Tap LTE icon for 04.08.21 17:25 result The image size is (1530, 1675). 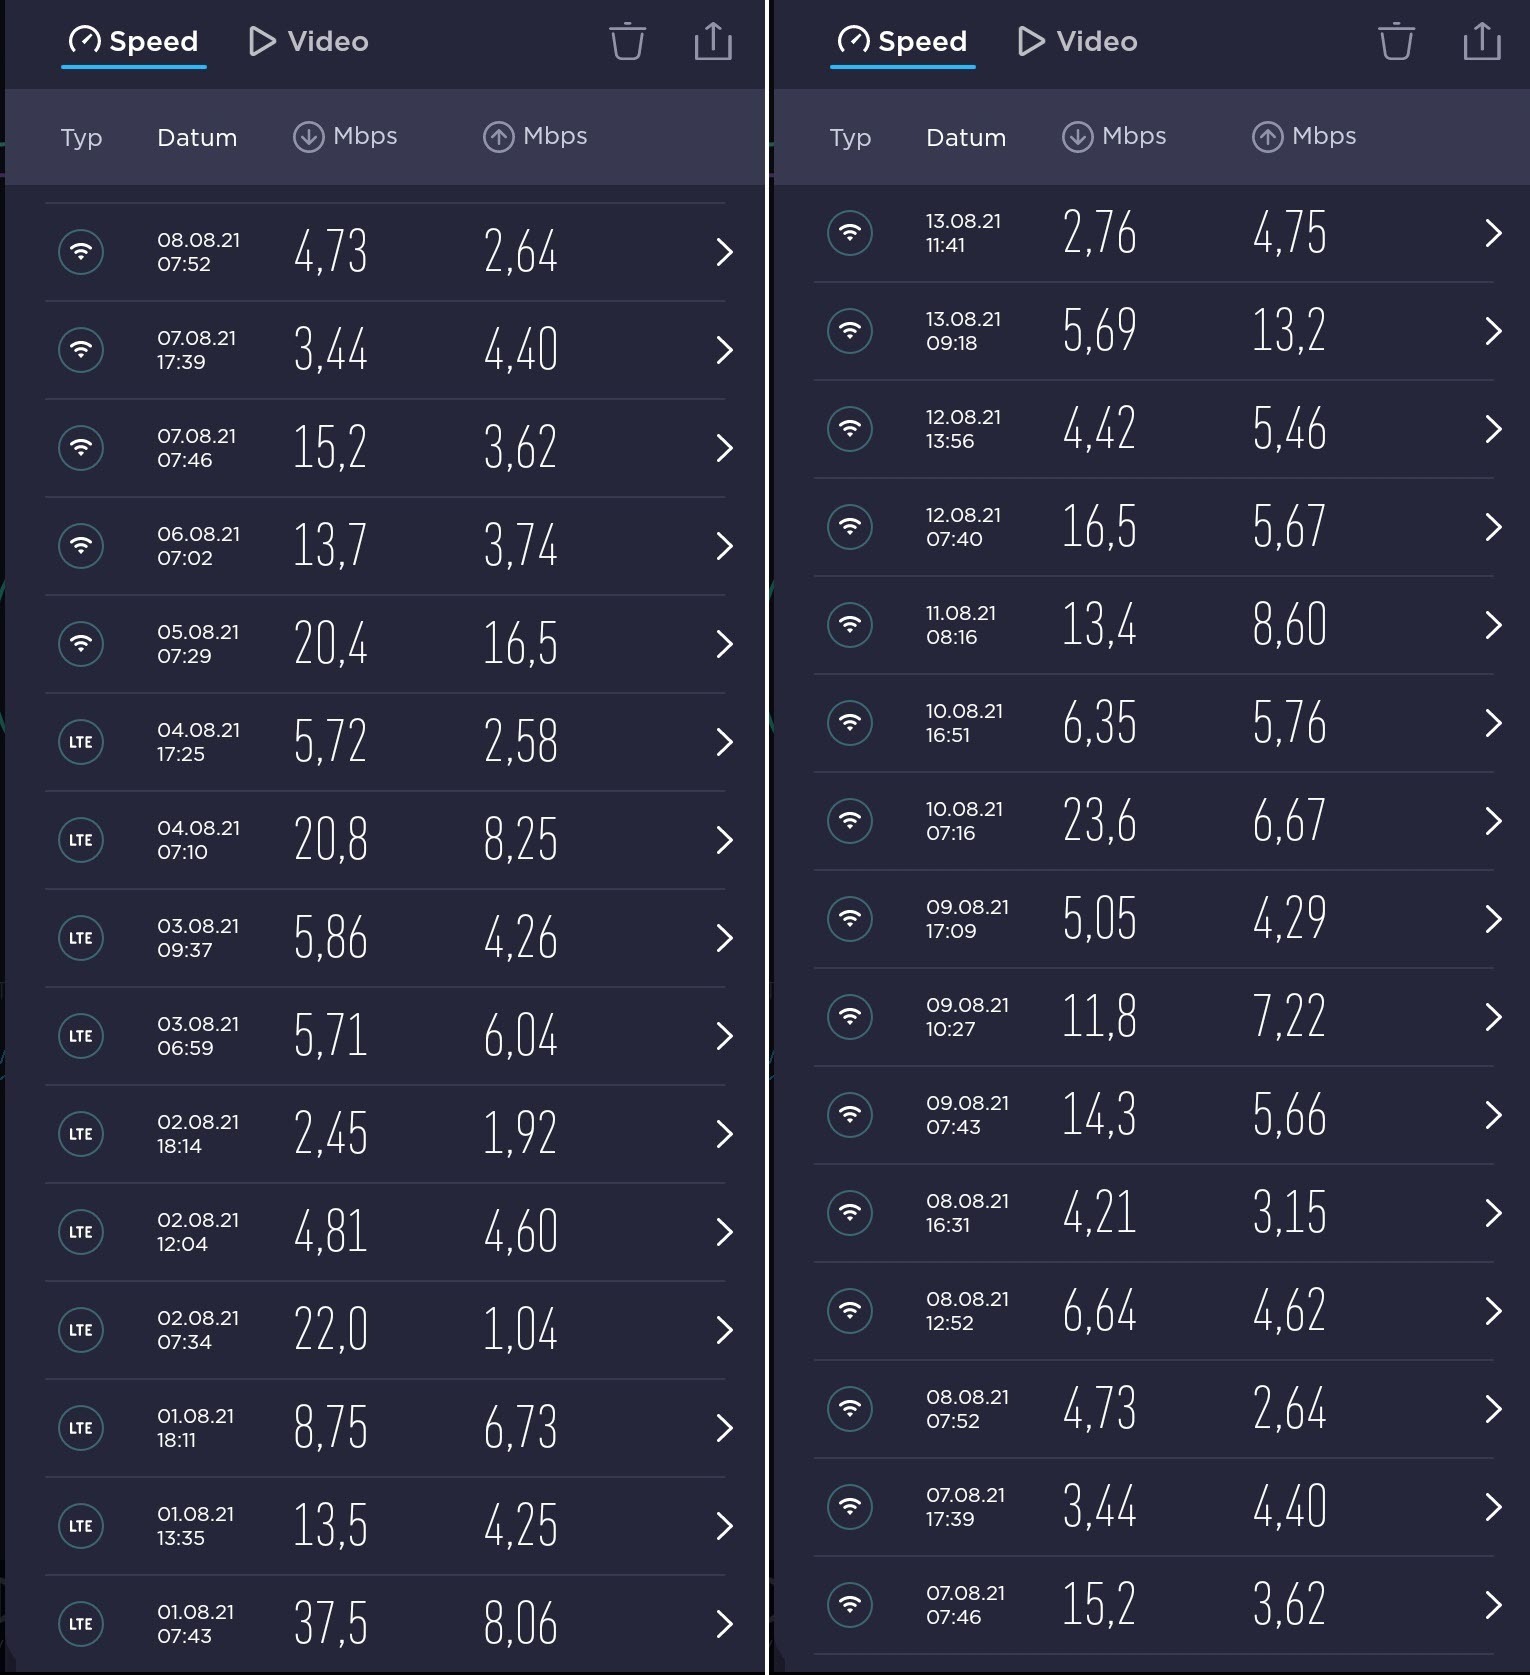tap(81, 741)
